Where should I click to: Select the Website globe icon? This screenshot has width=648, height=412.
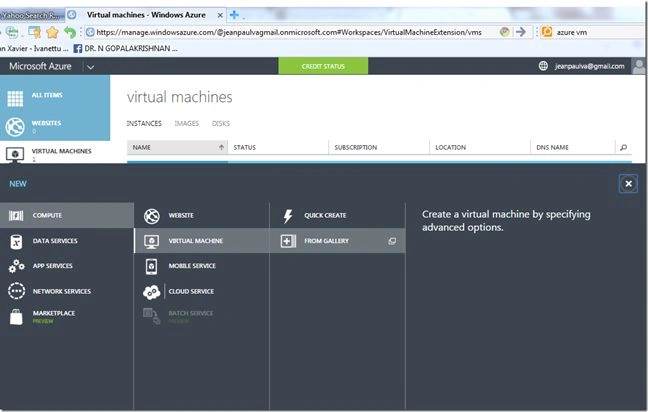[x=152, y=216]
